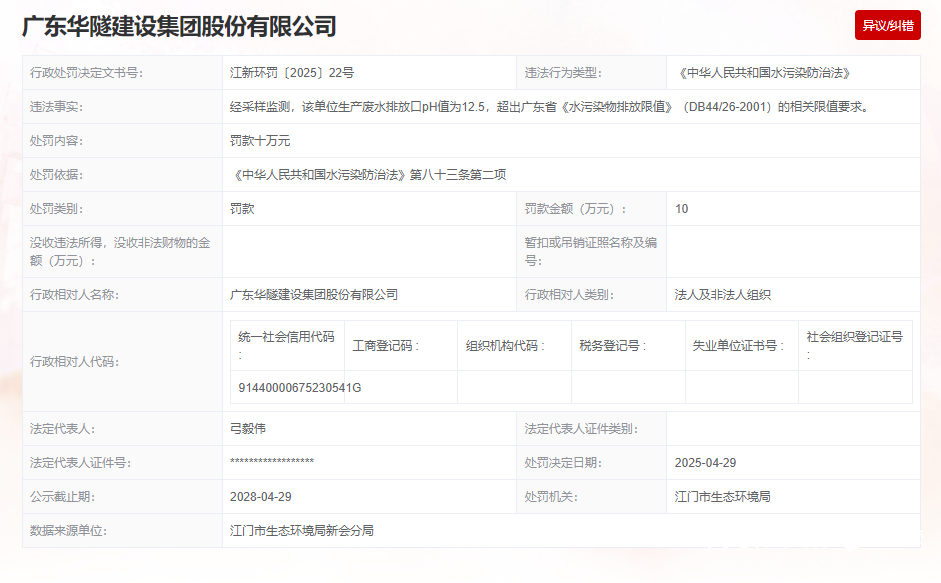Click the 处罚类别 value 罚款
The height and width of the screenshot is (583, 941).
pos(242,209)
